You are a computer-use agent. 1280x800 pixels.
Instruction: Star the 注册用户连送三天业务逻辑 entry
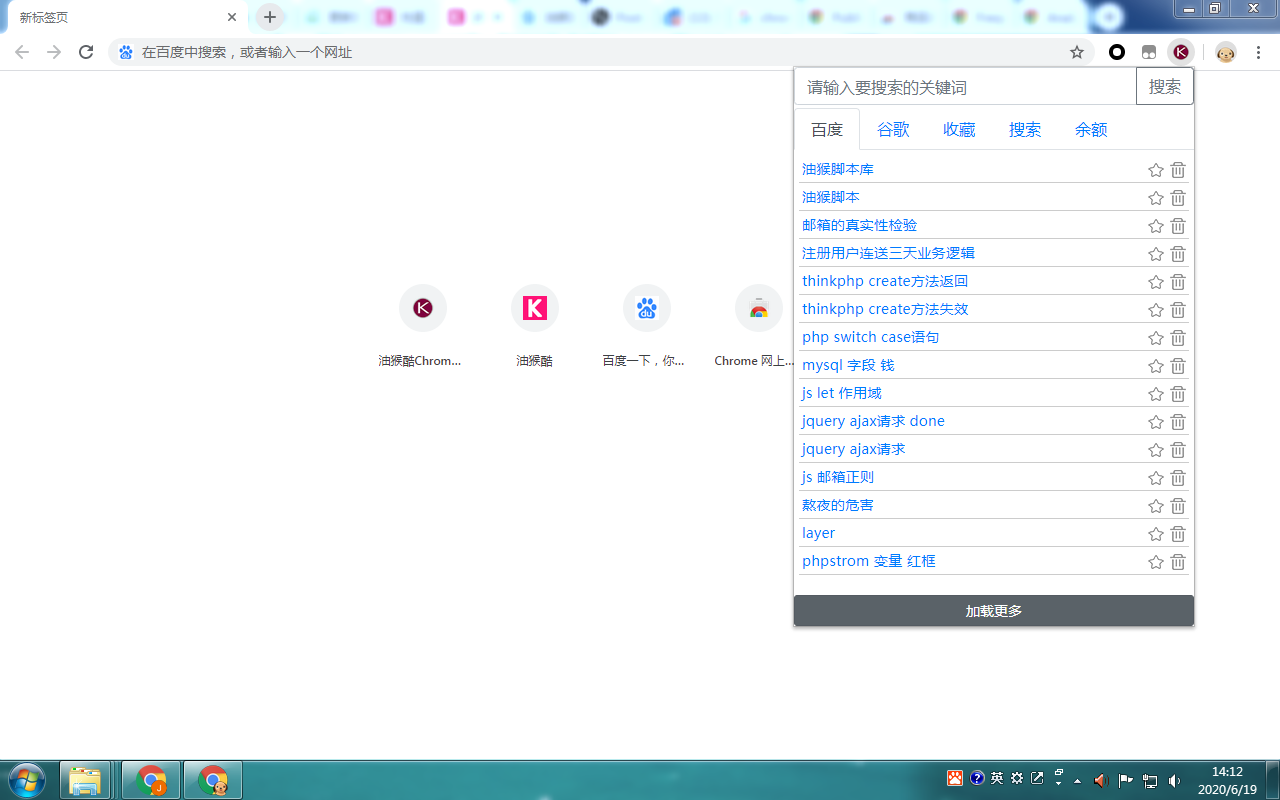[1156, 254]
